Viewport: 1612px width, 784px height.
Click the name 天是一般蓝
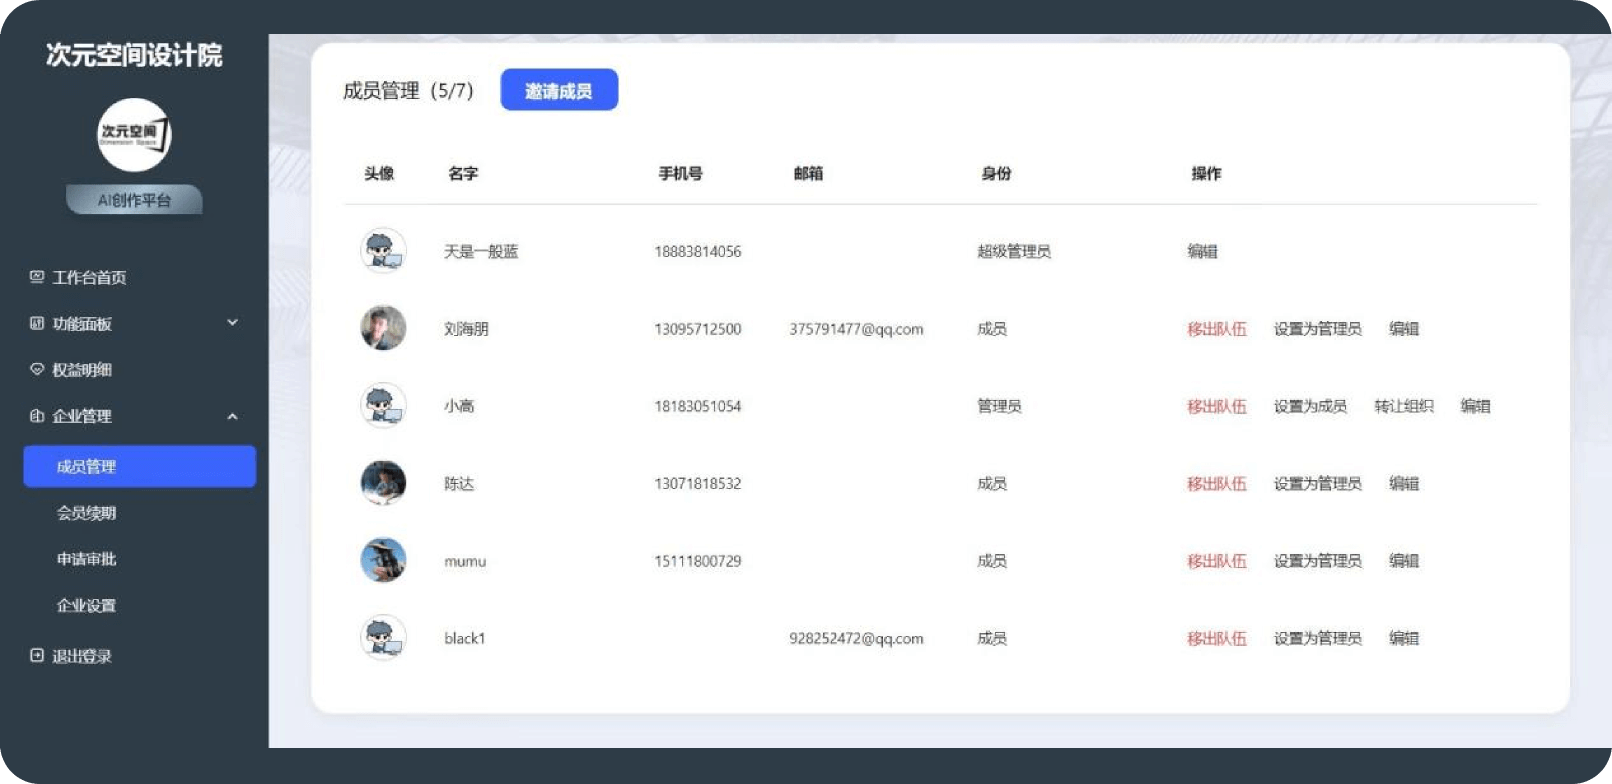point(481,251)
